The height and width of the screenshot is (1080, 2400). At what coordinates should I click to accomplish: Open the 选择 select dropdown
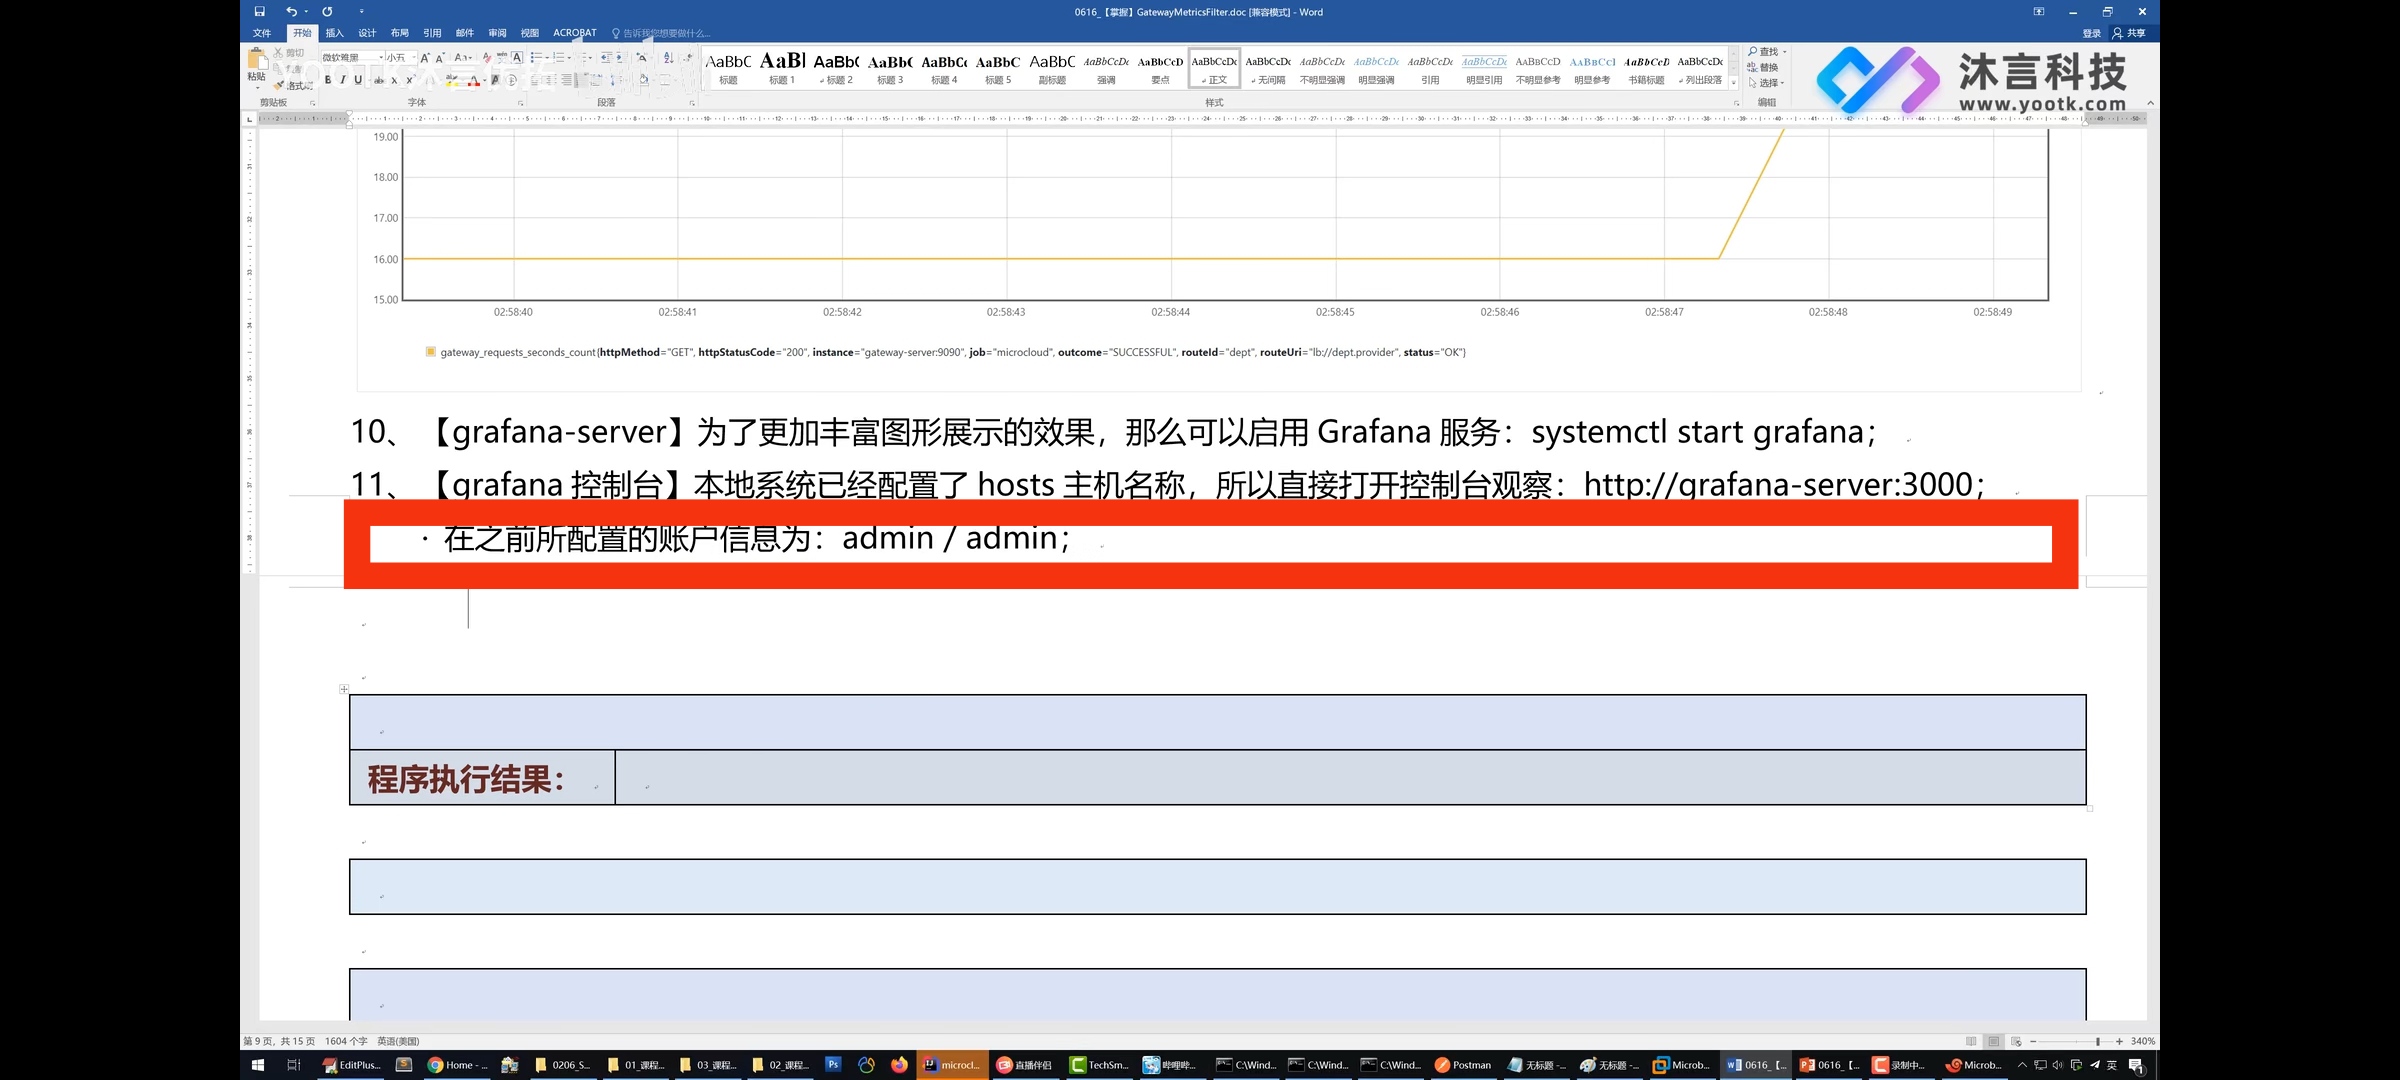click(x=1766, y=82)
